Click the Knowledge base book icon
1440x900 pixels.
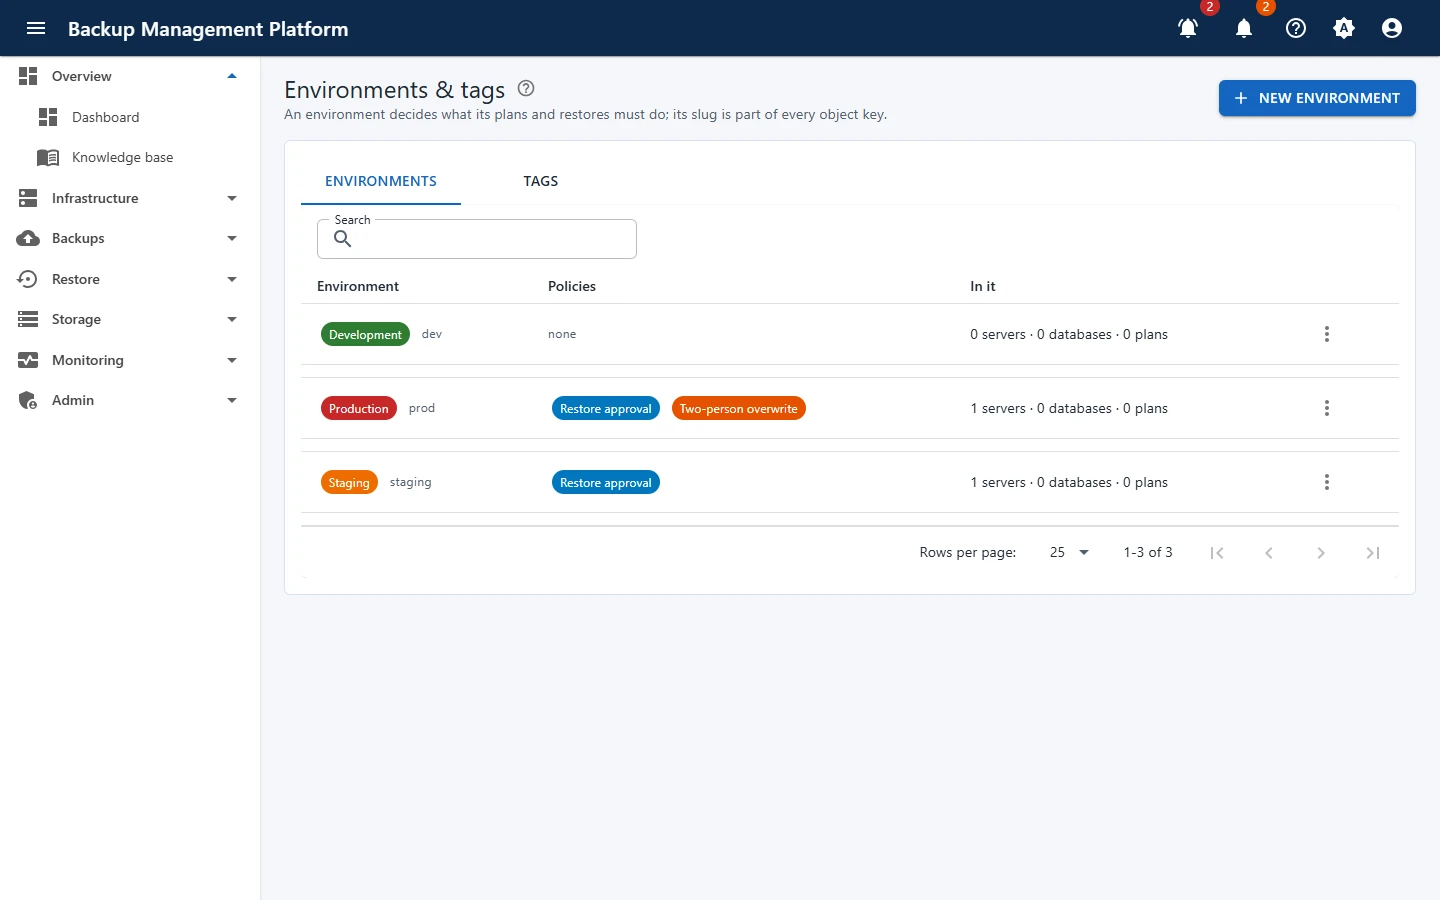click(x=48, y=157)
